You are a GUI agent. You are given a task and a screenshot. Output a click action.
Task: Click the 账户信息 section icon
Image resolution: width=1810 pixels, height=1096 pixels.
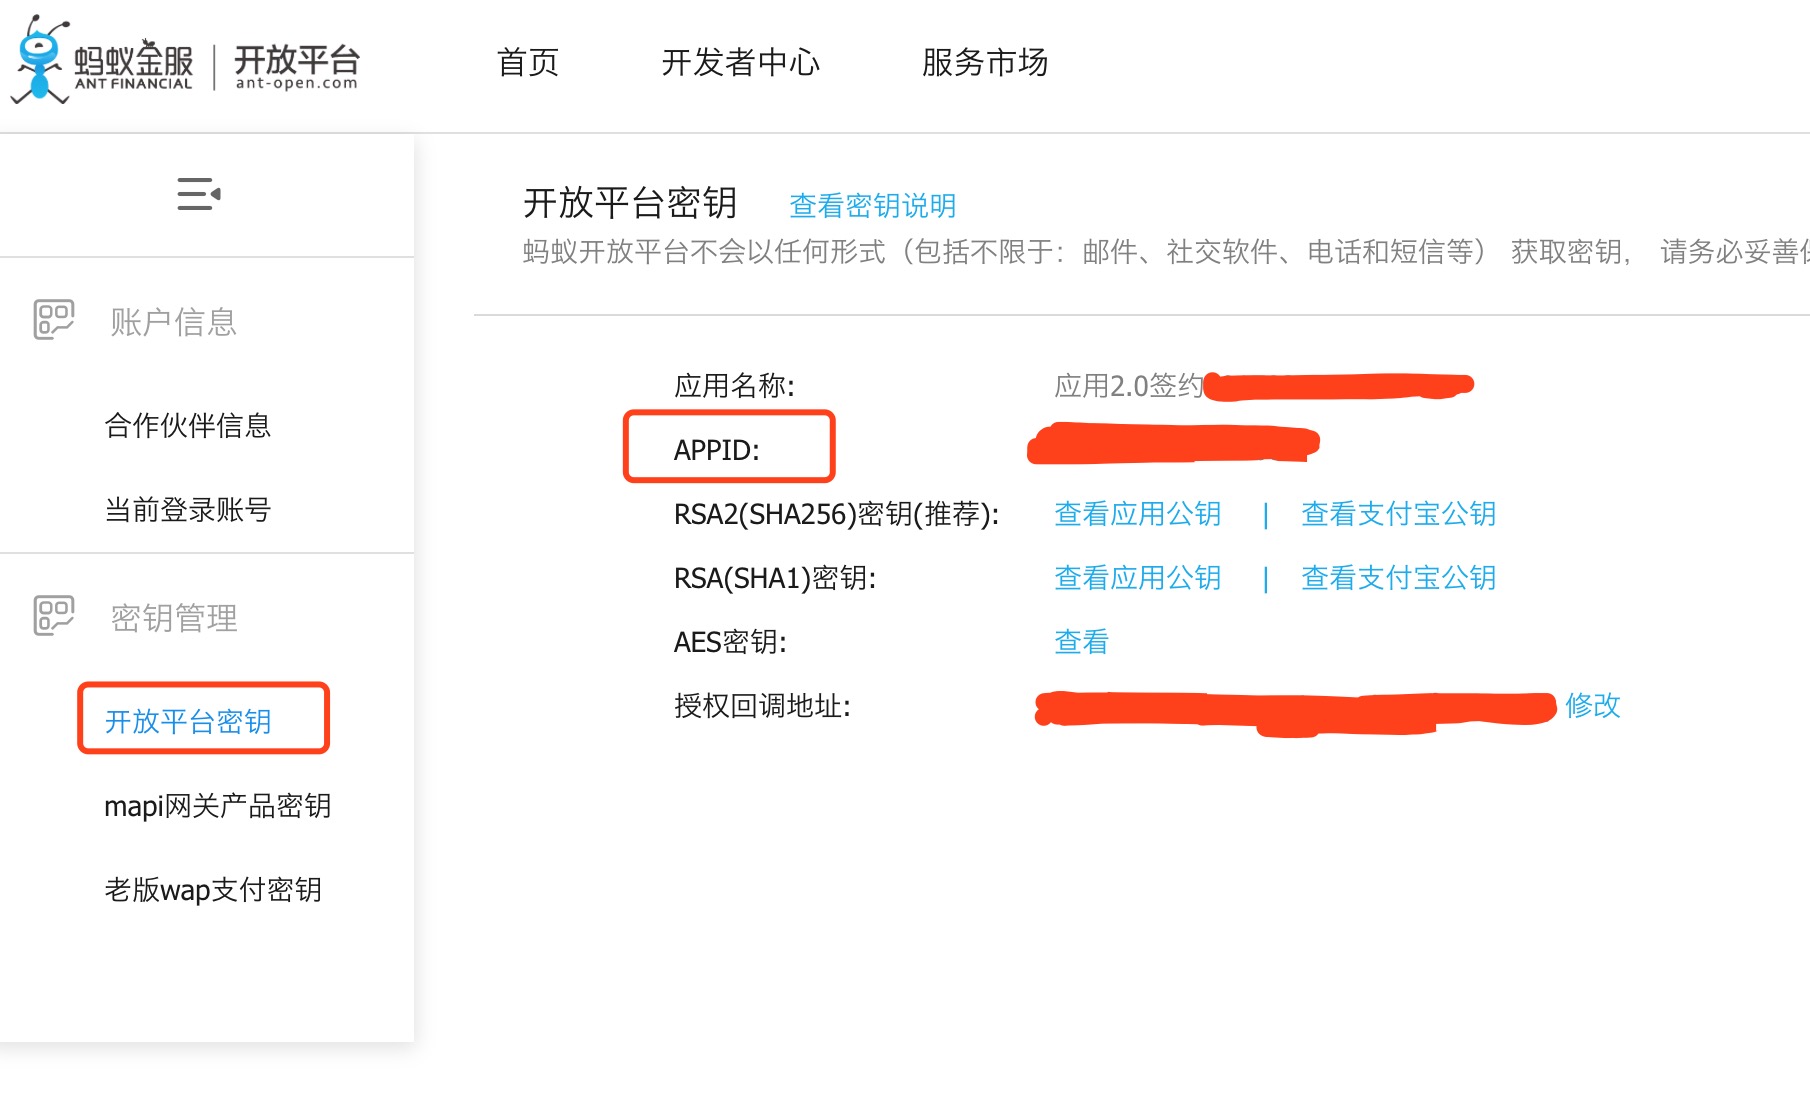point(54,320)
